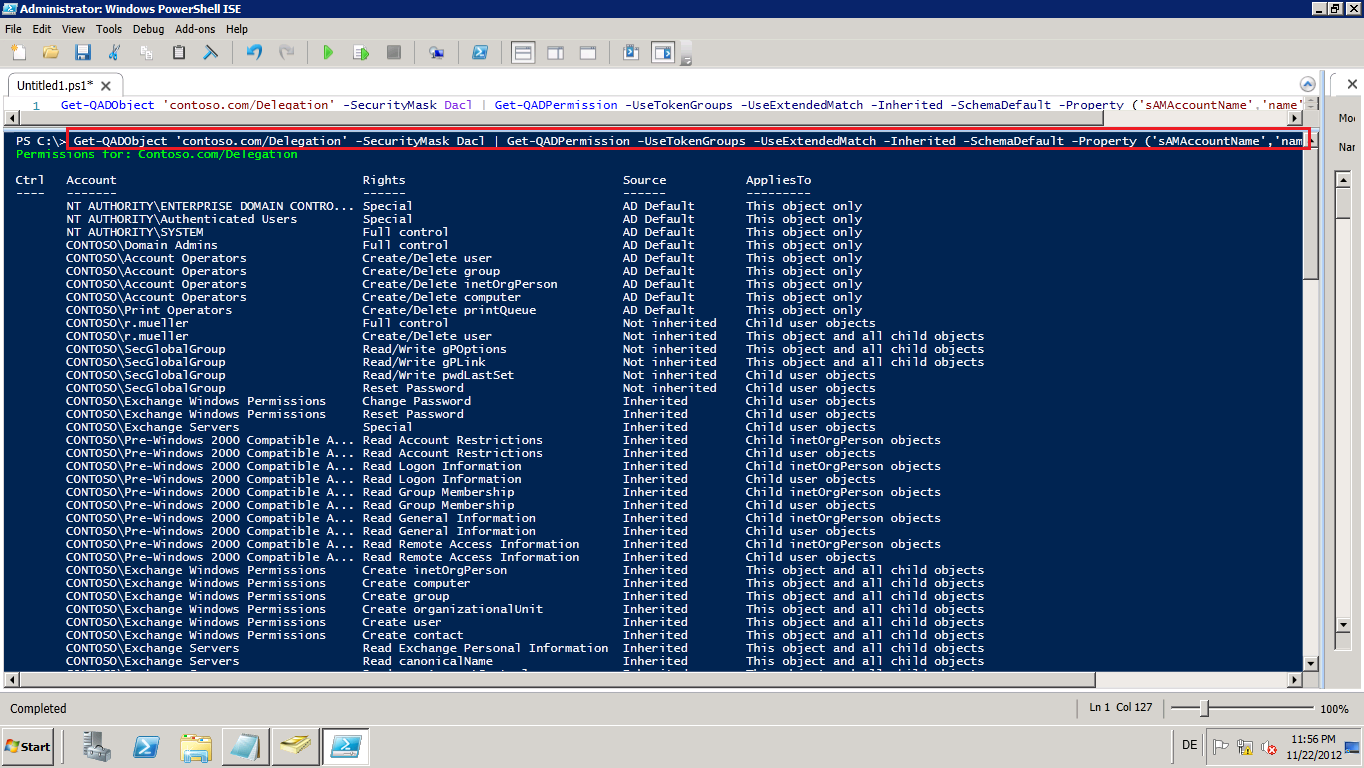This screenshot has height=768, width=1364.
Task: Click the network tray icon
Action: coord(1245,746)
